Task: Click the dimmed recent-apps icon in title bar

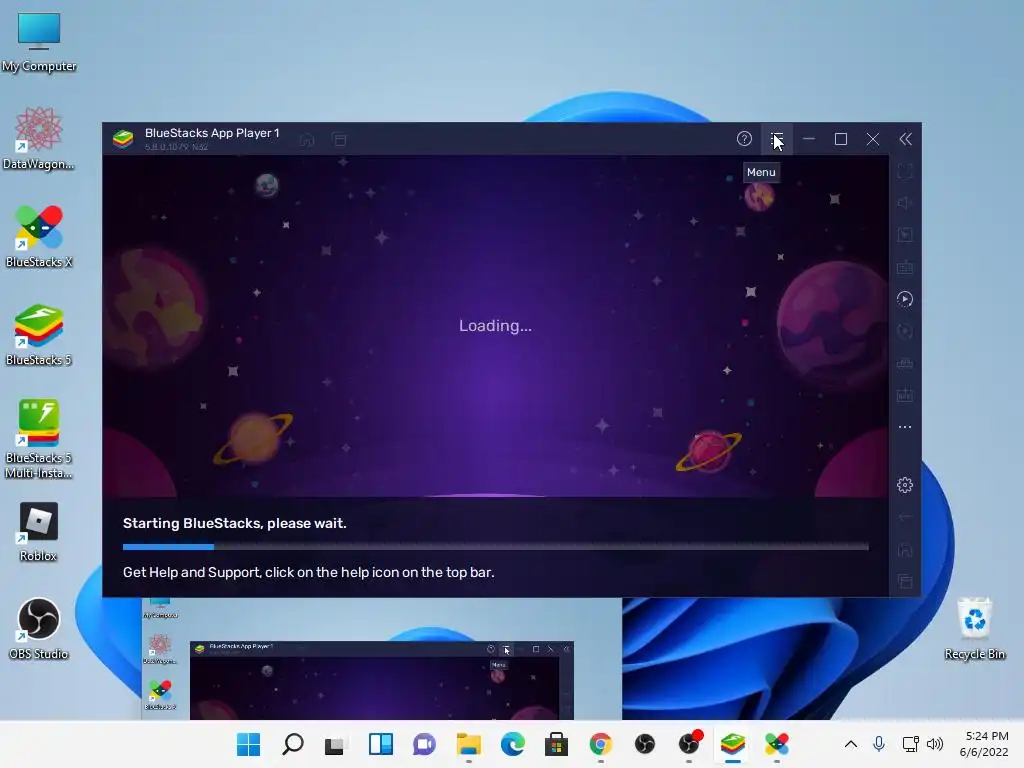Action: tap(340, 140)
